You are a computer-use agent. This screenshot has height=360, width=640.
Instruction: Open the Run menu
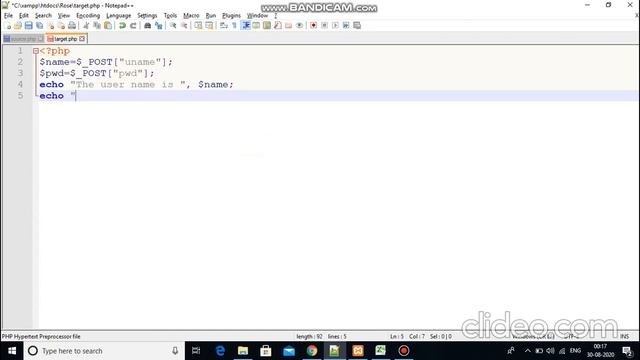click(x=211, y=16)
